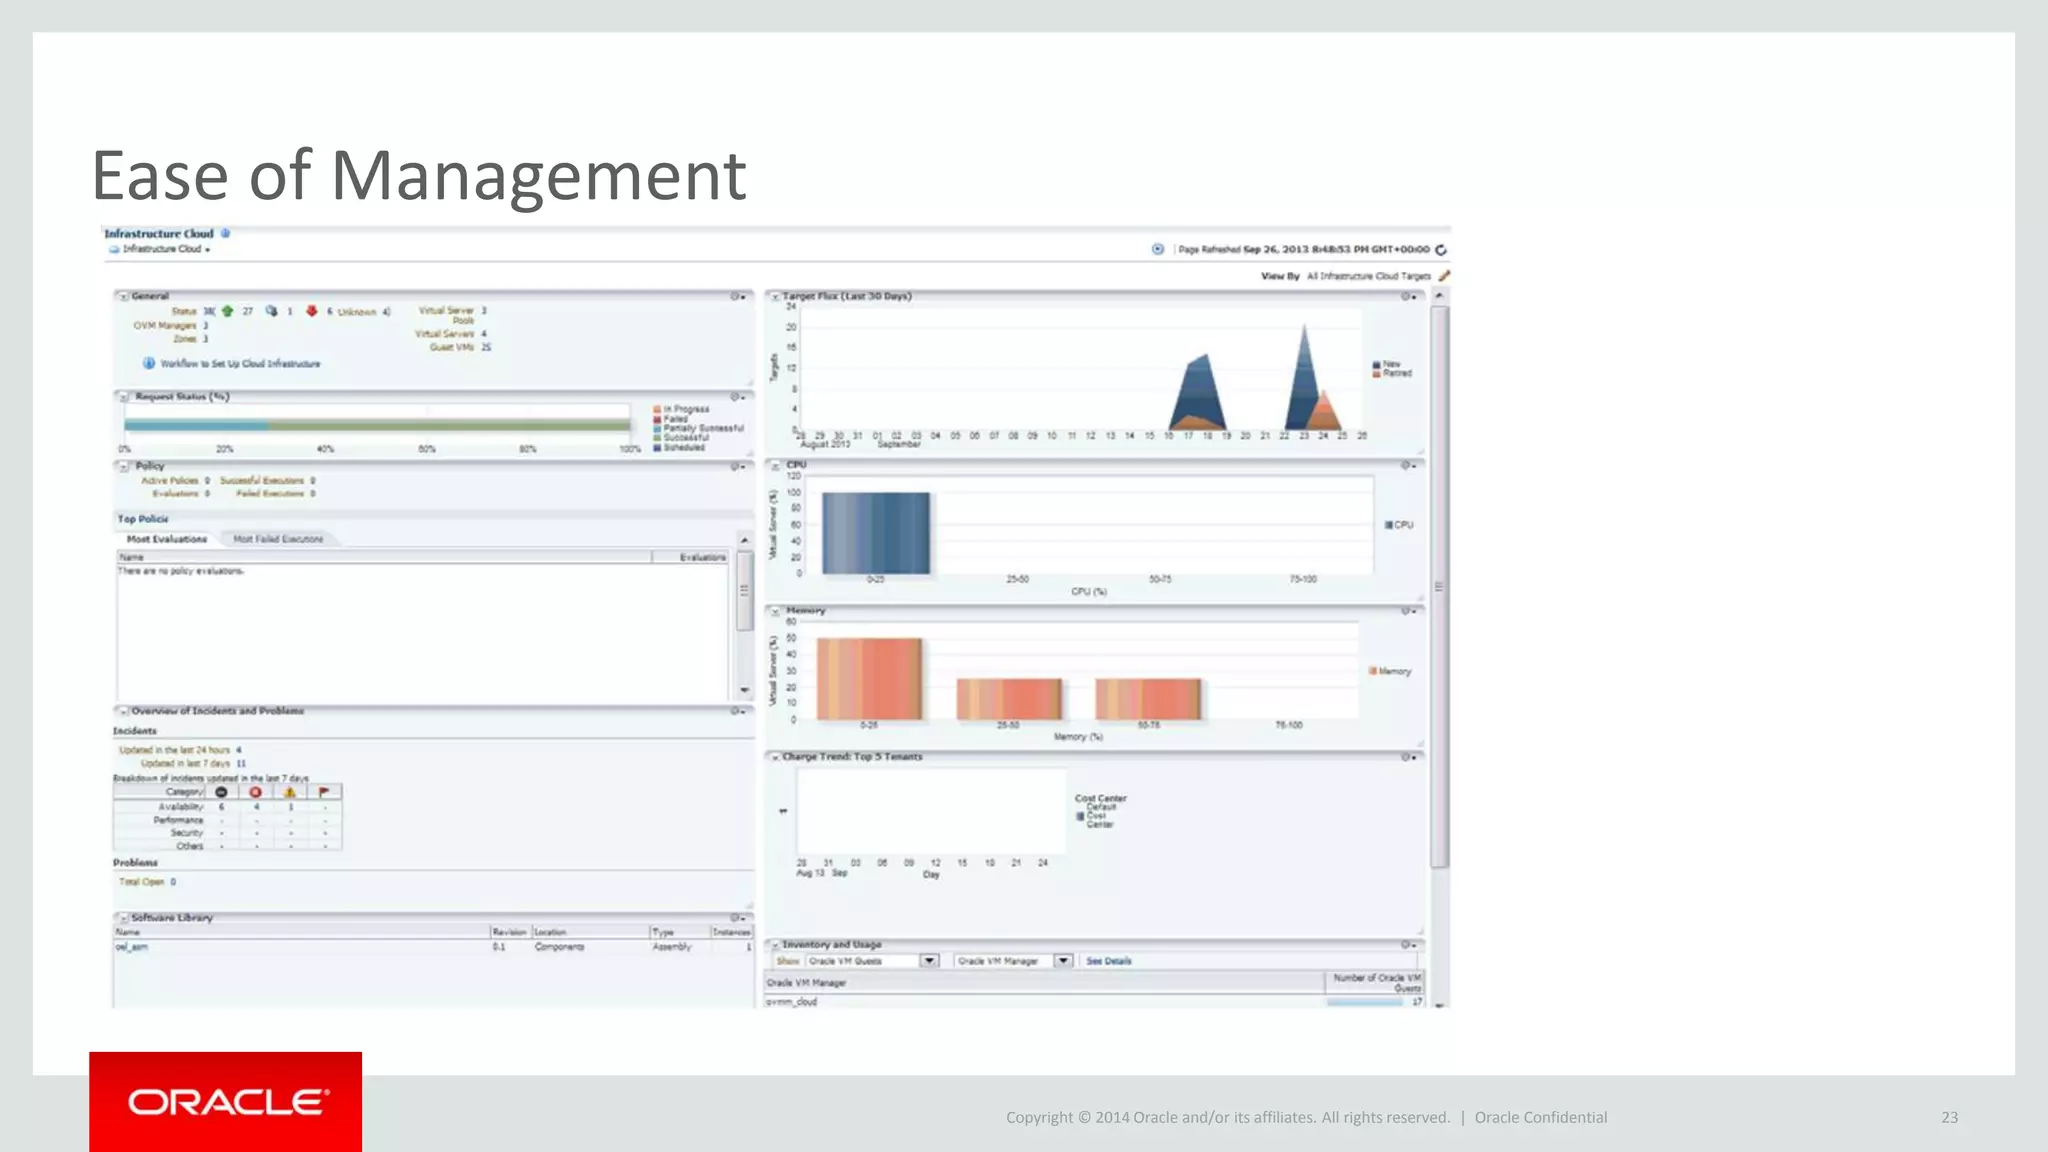
Task: Click the Evaluations column header
Action: tap(692, 557)
